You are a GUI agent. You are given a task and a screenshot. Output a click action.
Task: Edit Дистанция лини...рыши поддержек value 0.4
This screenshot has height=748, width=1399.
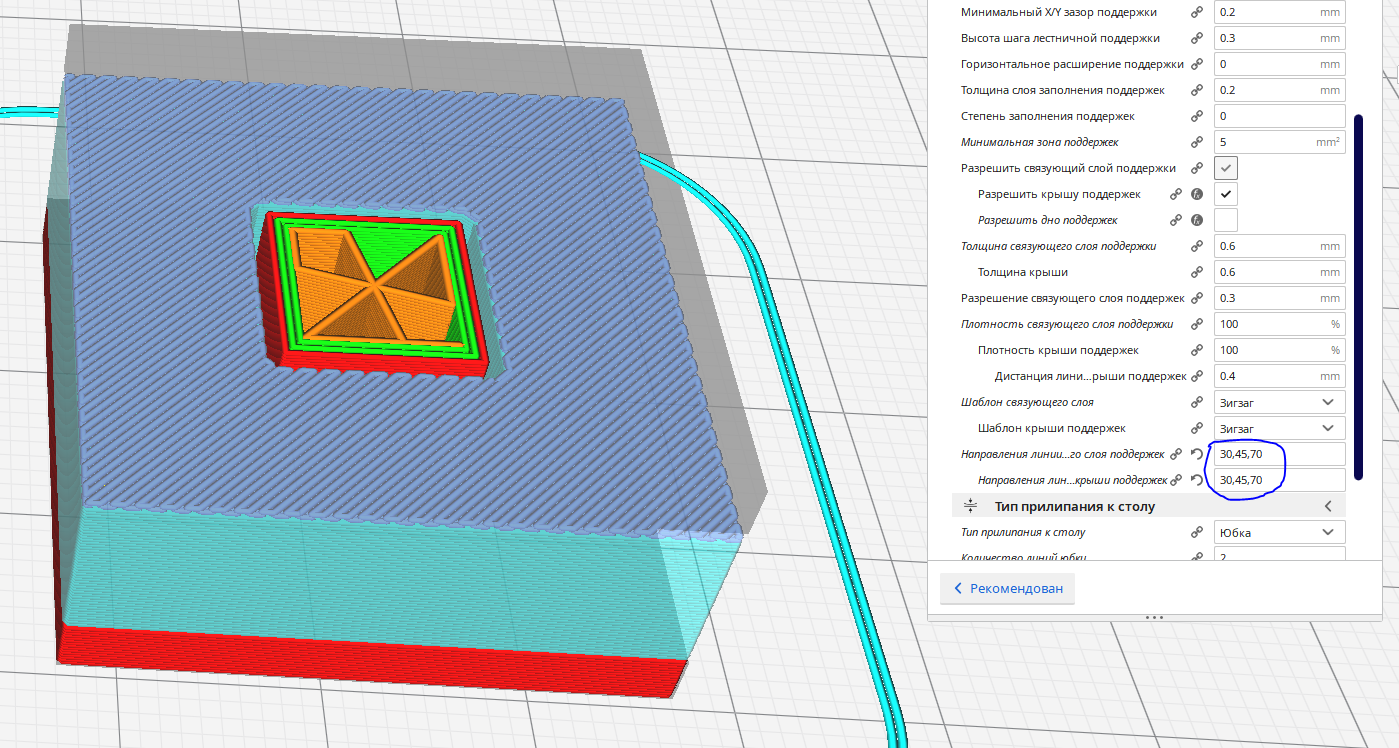(1280, 376)
